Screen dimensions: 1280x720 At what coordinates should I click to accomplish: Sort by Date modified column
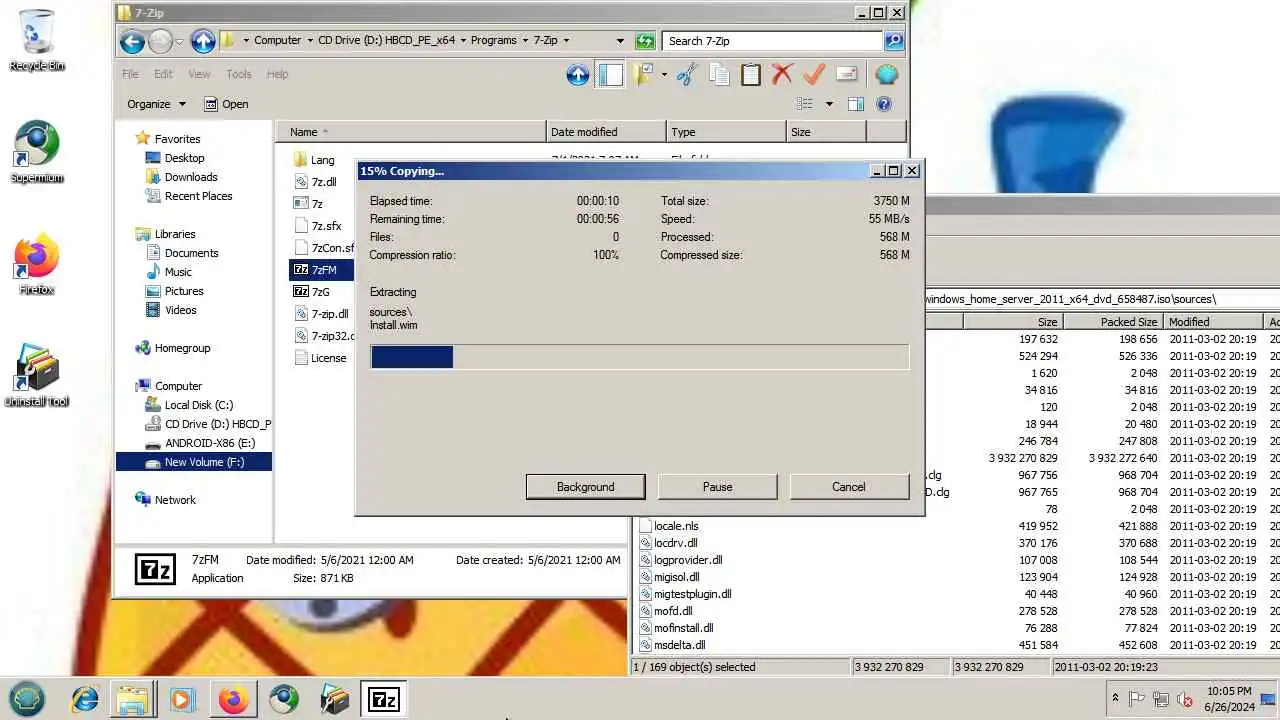(x=606, y=132)
